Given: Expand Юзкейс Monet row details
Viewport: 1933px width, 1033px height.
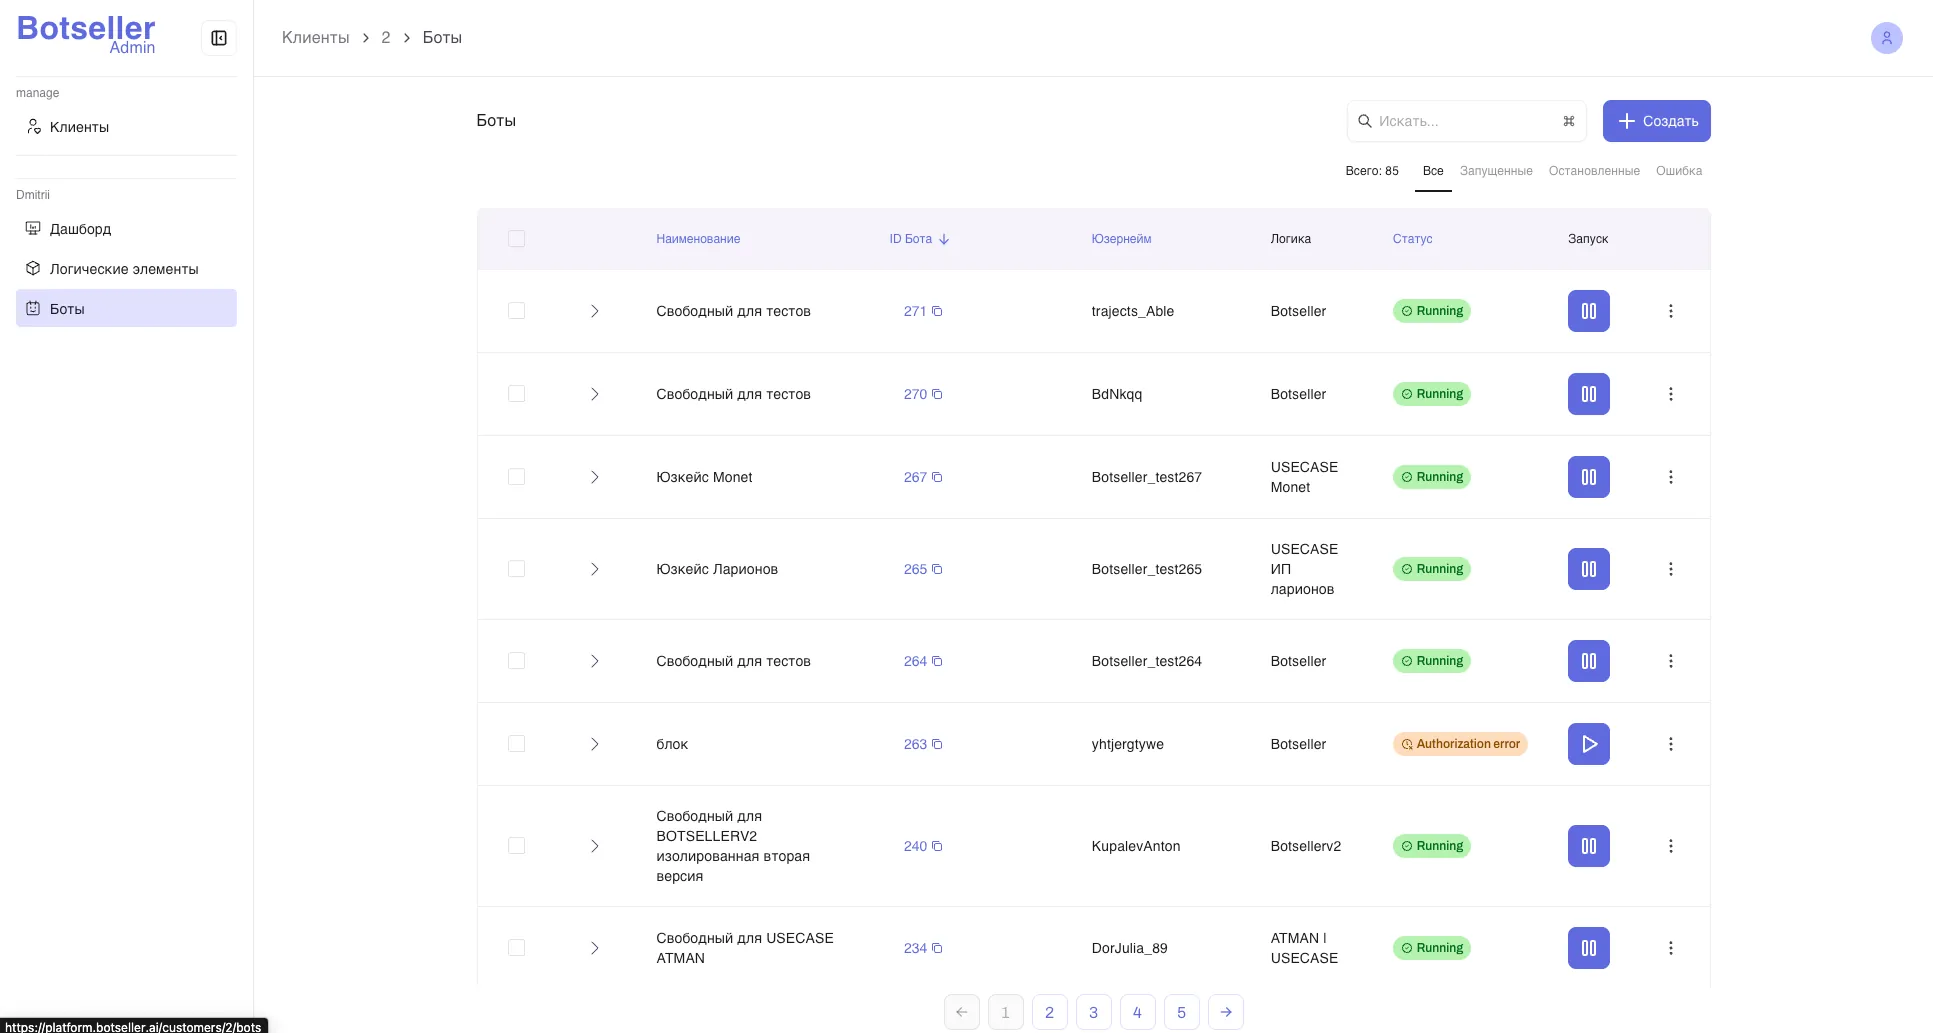Looking at the screenshot, I should tap(594, 477).
